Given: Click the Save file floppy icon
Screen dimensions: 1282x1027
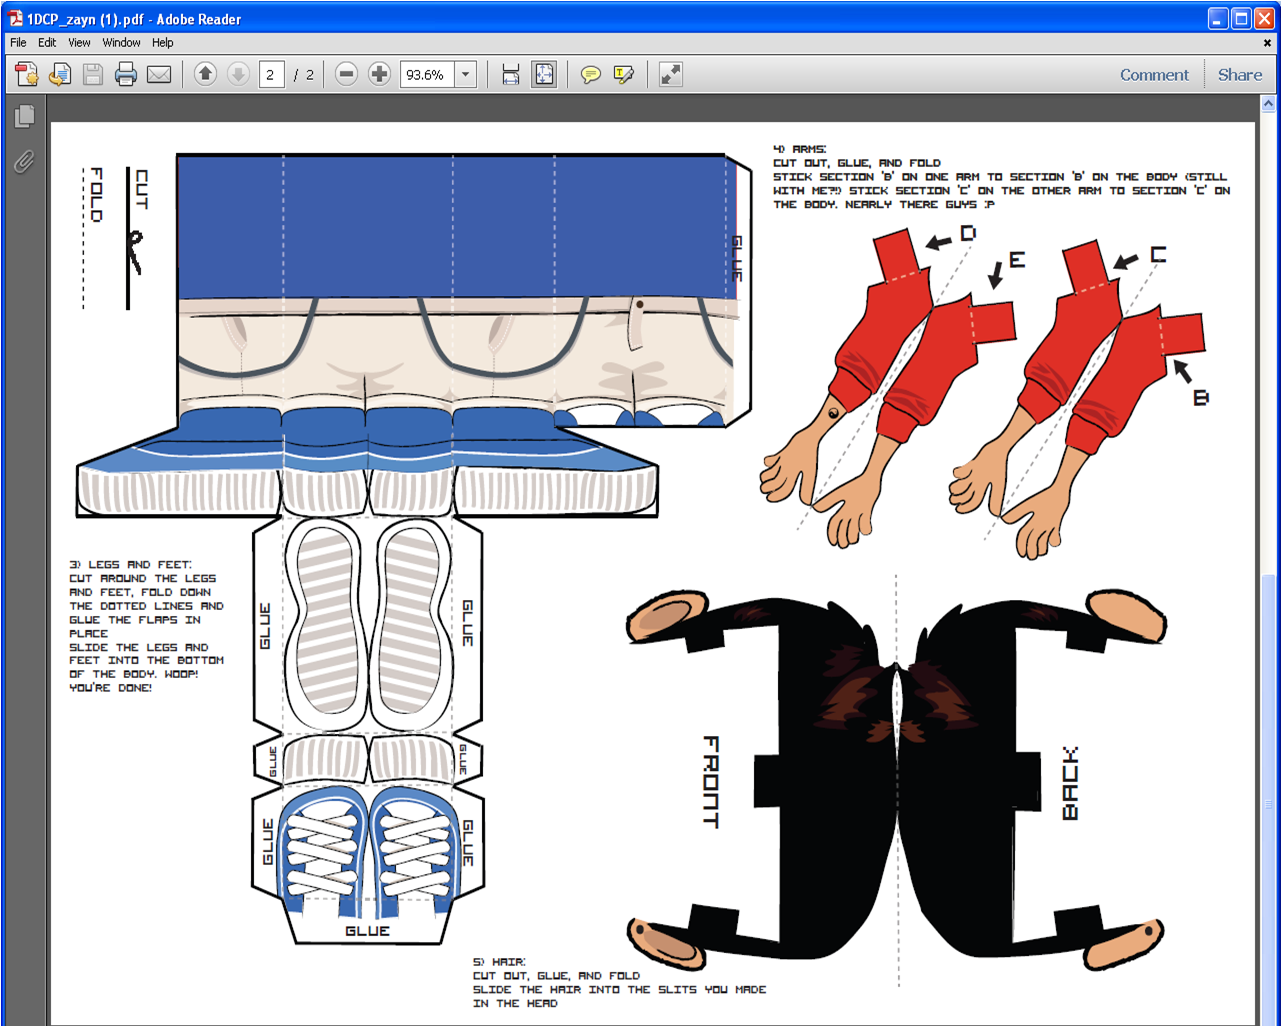Looking at the screenshot, I should [x=93, y=74].
